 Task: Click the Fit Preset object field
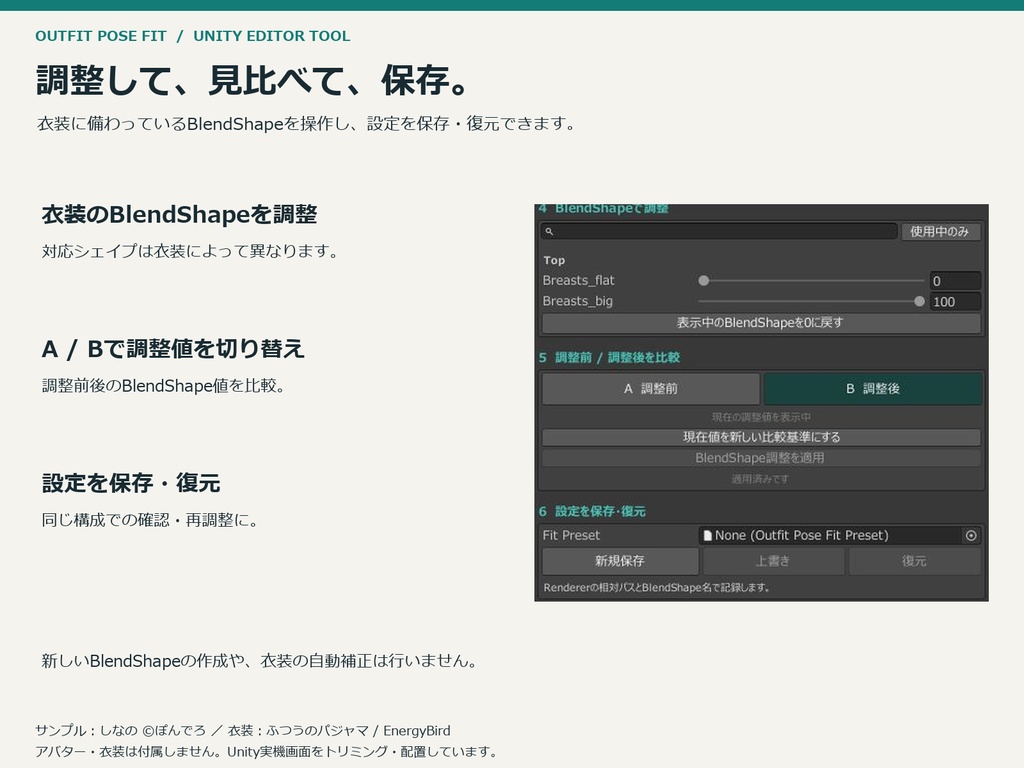(x=839, y=536)
